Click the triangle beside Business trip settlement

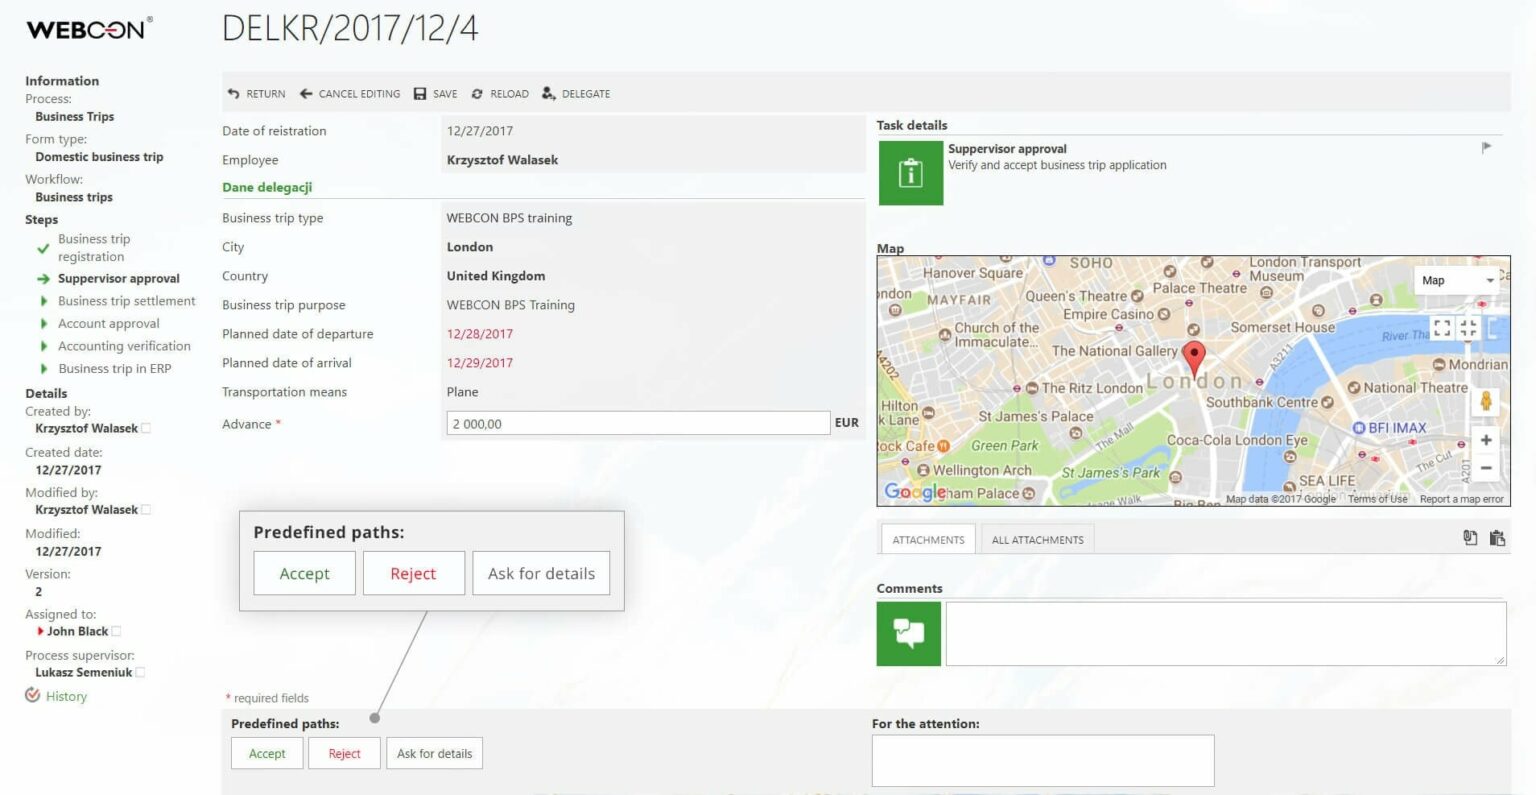[43, 301]
